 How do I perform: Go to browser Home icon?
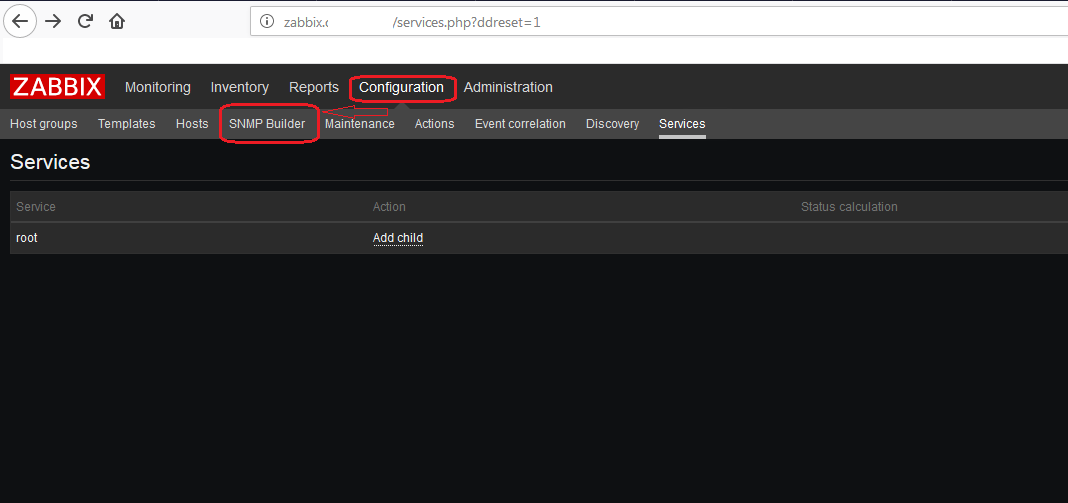[117, 21]
